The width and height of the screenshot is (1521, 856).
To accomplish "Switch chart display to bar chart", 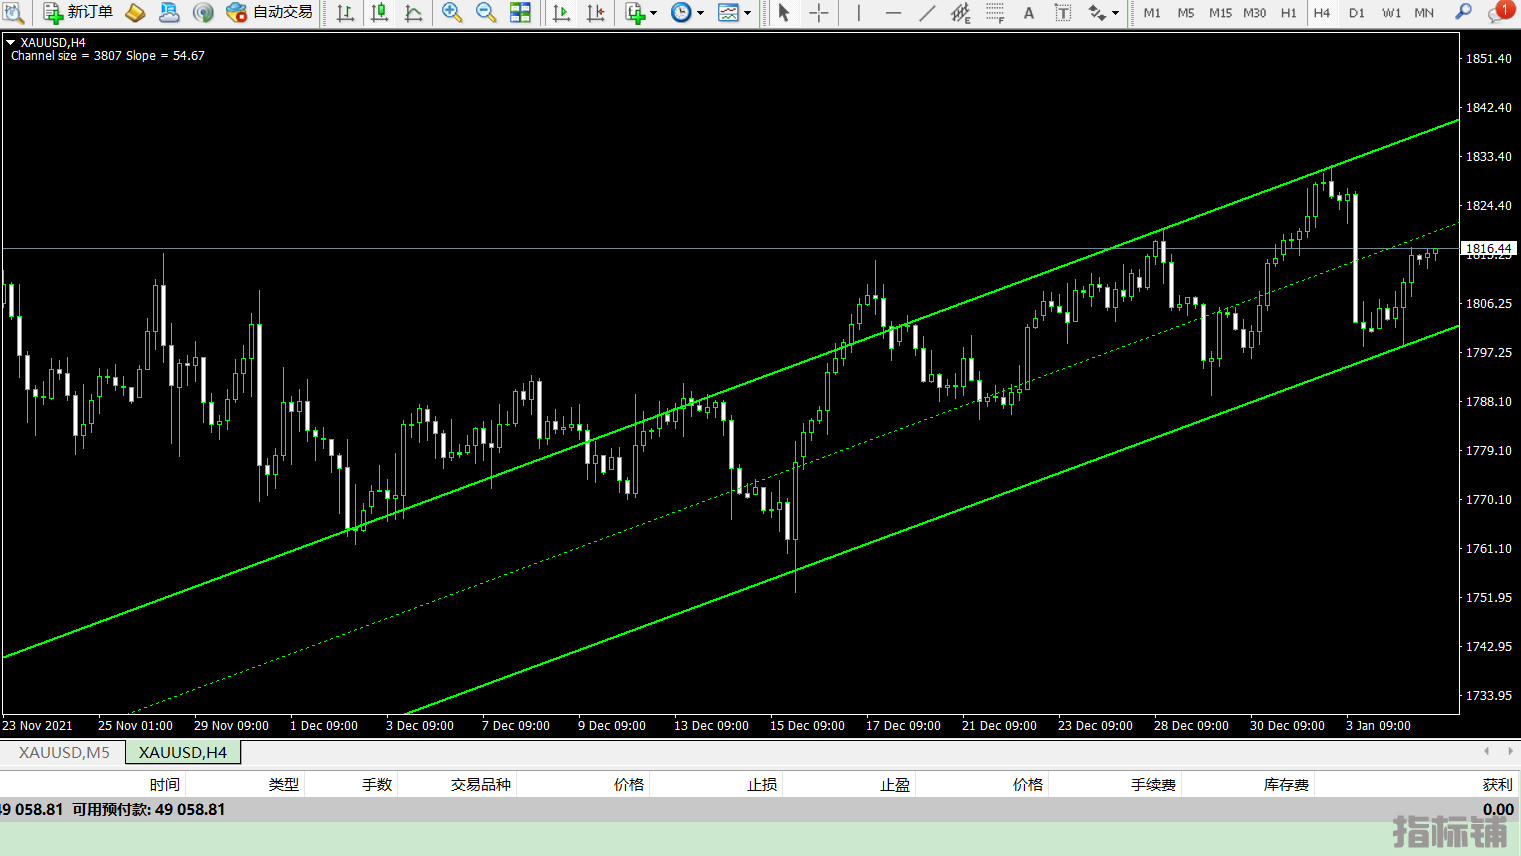I will [345, 12].
